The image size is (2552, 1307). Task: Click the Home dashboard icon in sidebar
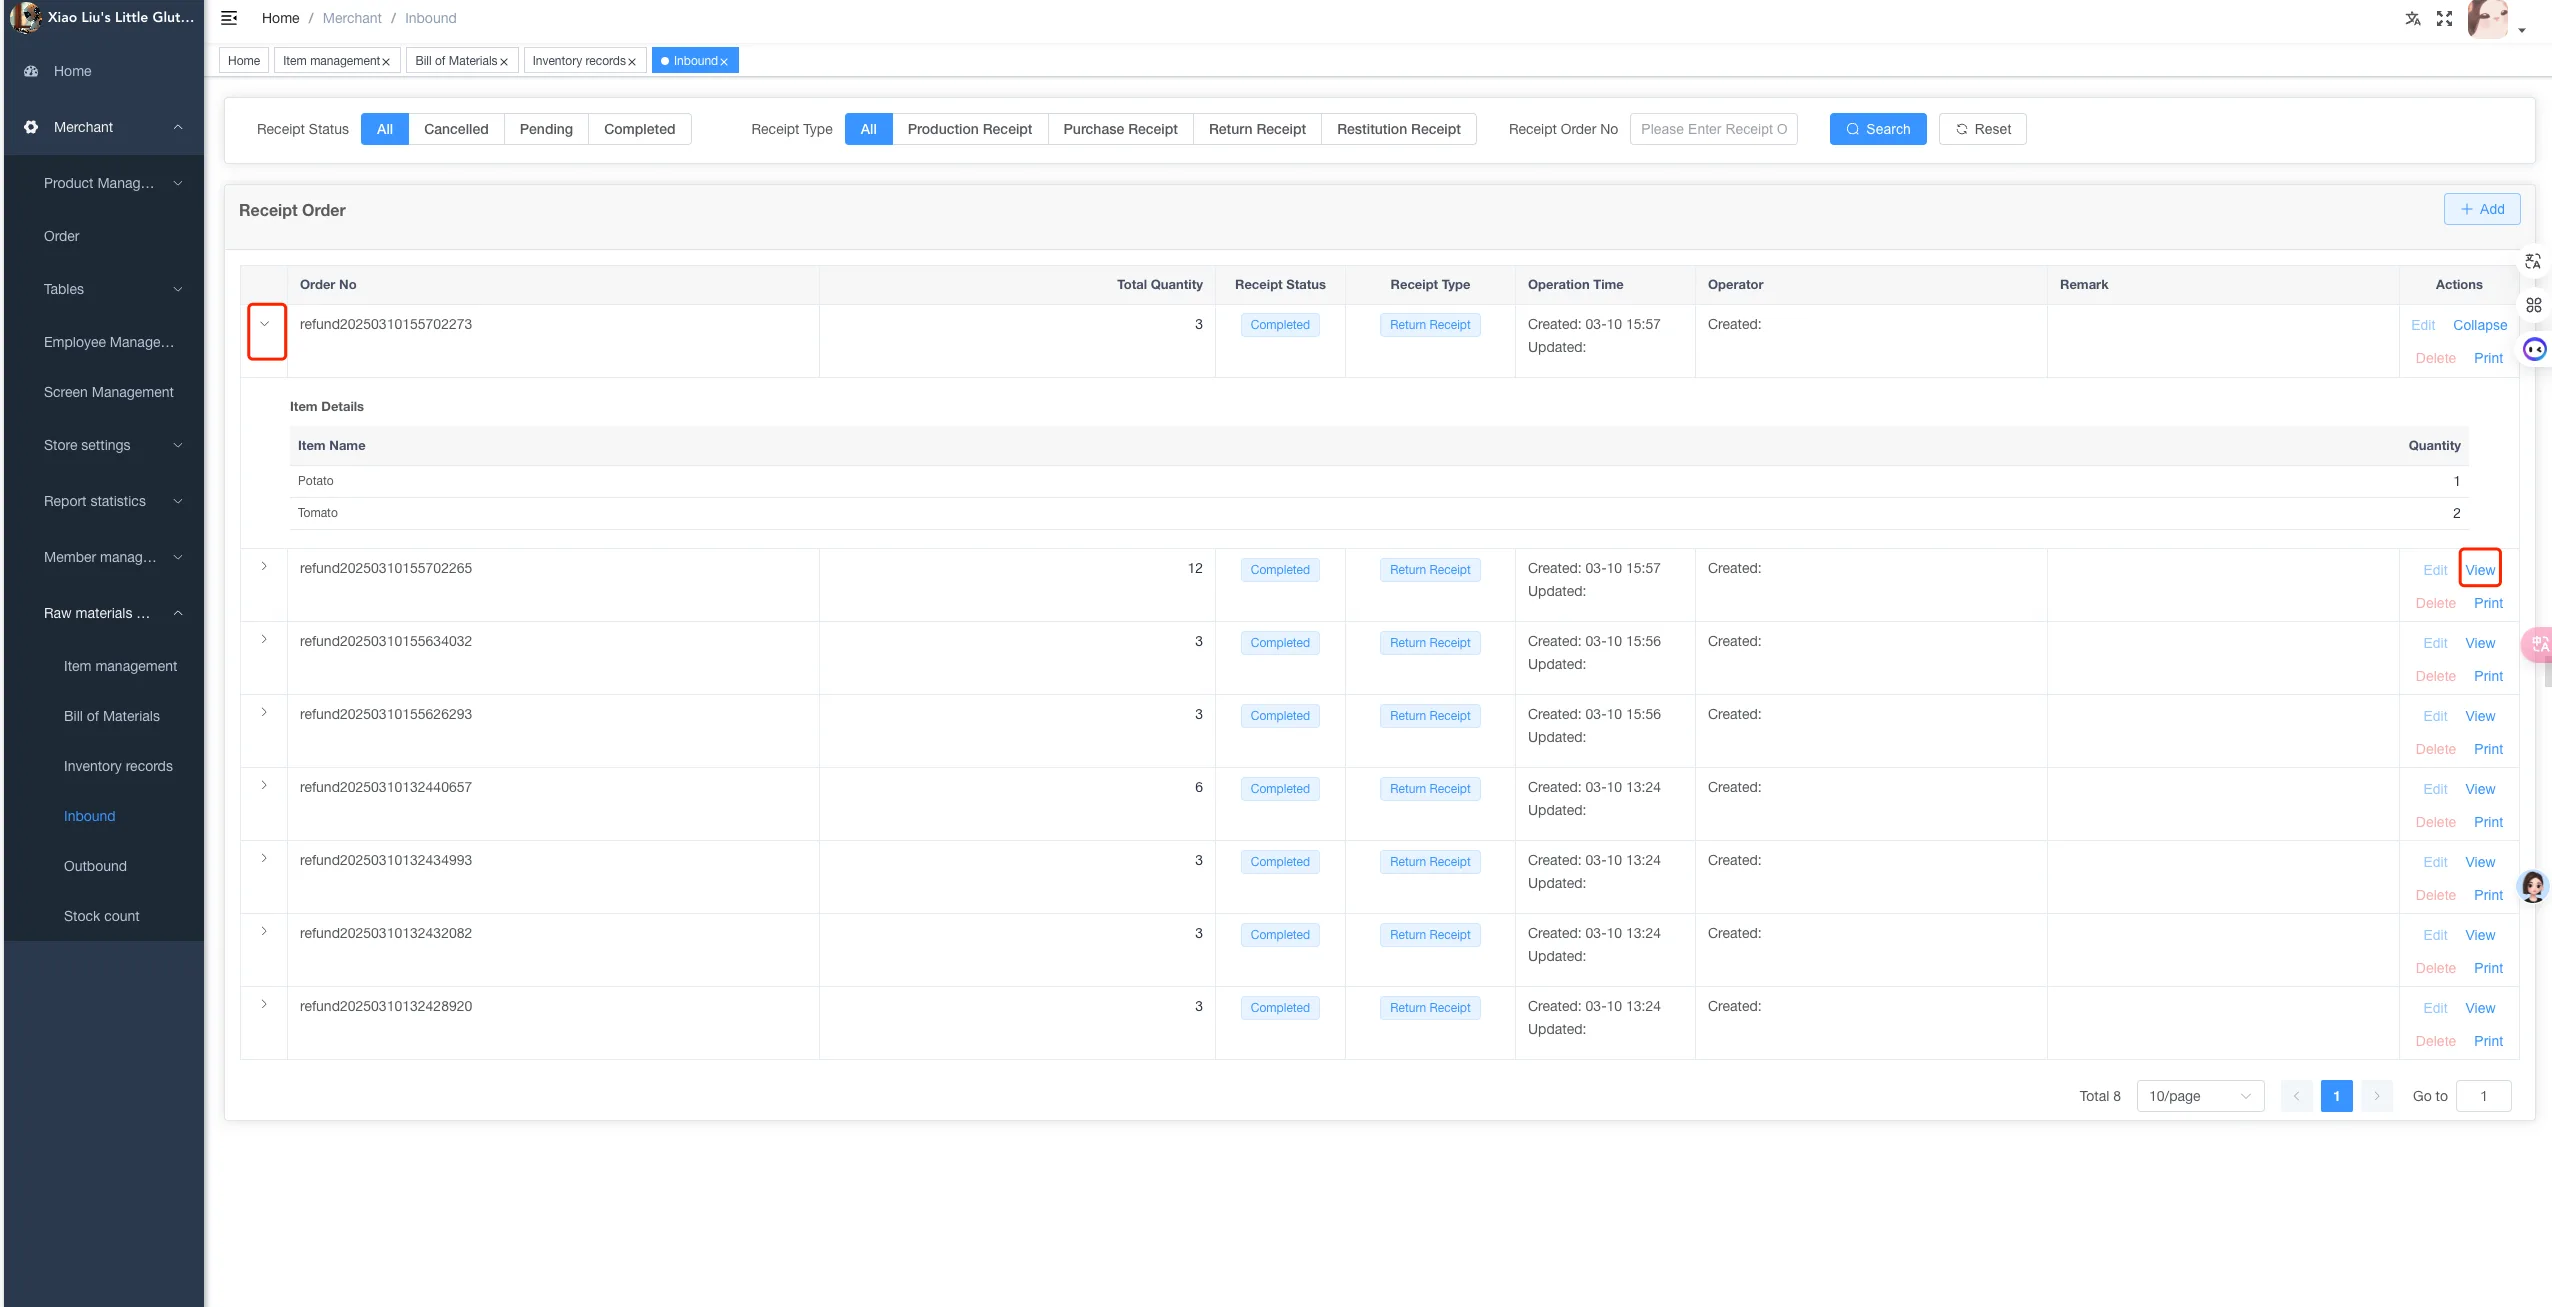click(x=31, y=71)
